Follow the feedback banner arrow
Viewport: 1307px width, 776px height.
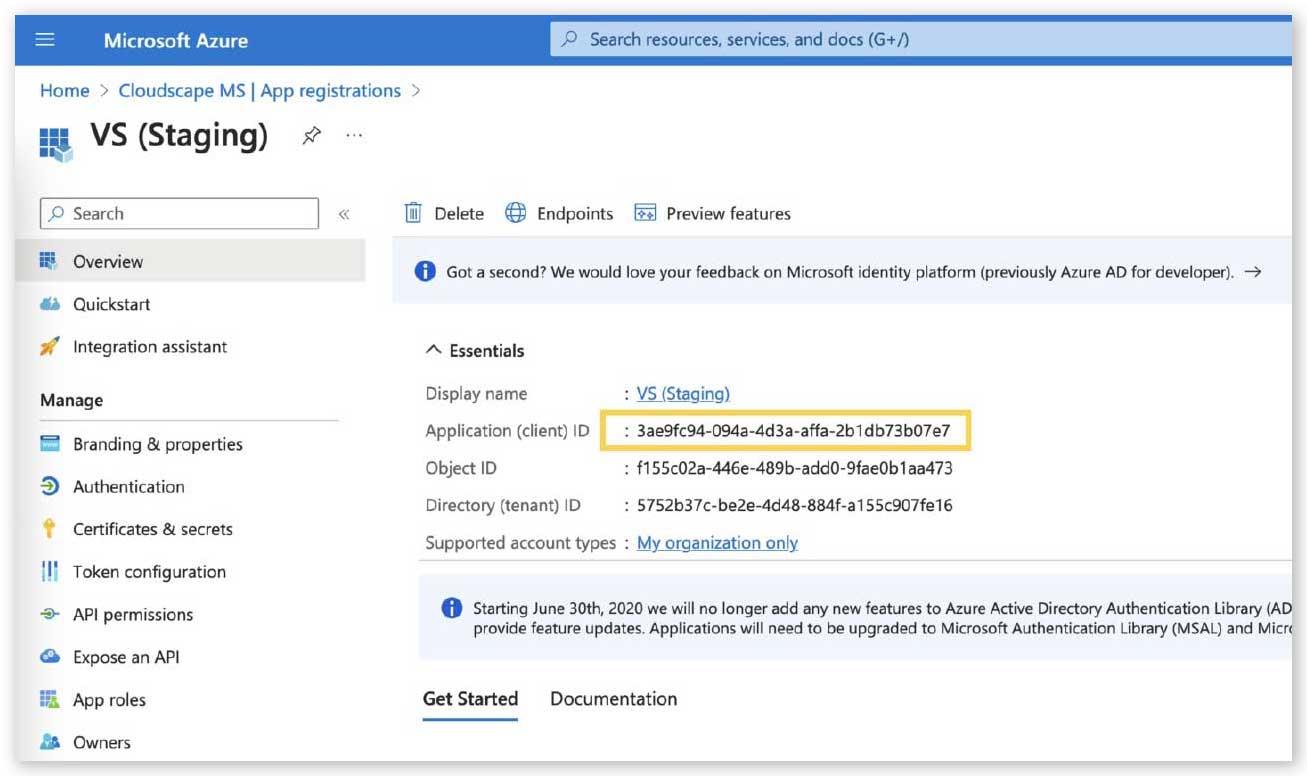pyautogui.click(x=1252, y=272)
